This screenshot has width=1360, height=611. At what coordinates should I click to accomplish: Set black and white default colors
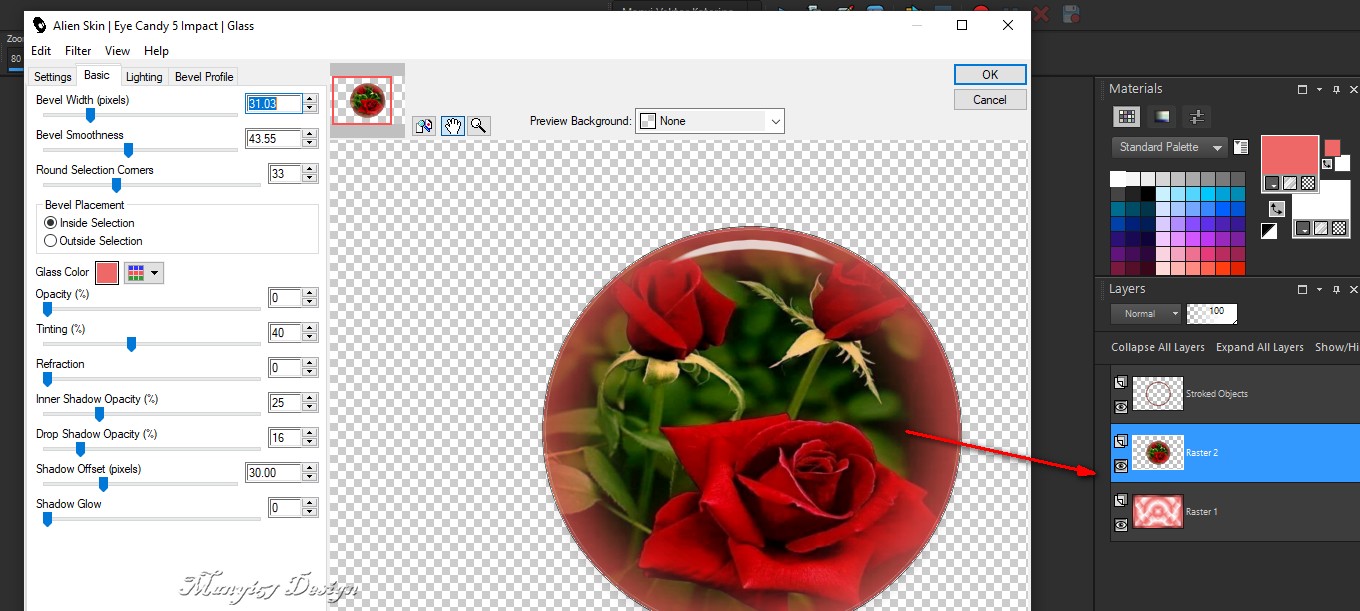click(1269, 232)
